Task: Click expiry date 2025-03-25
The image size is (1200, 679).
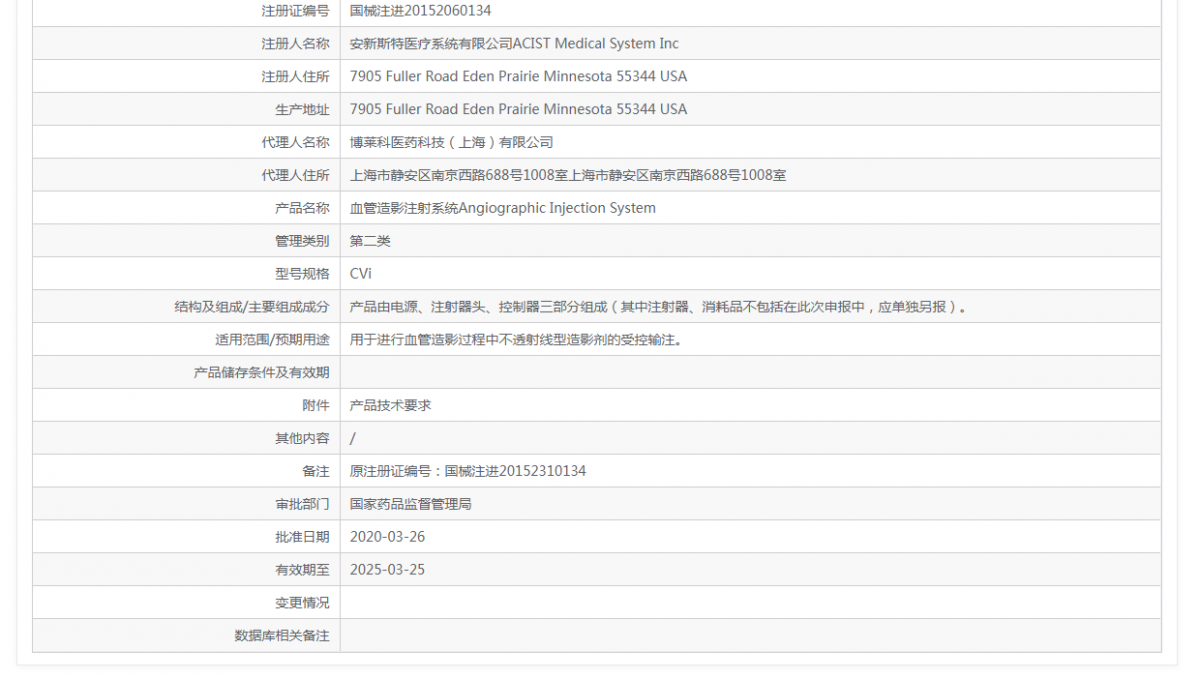Action: click(x=387, y=570)
